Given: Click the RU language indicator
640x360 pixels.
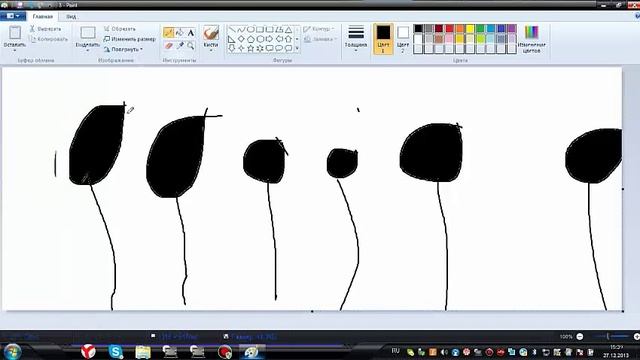Looking at the screenshot, I should point(395,351).
